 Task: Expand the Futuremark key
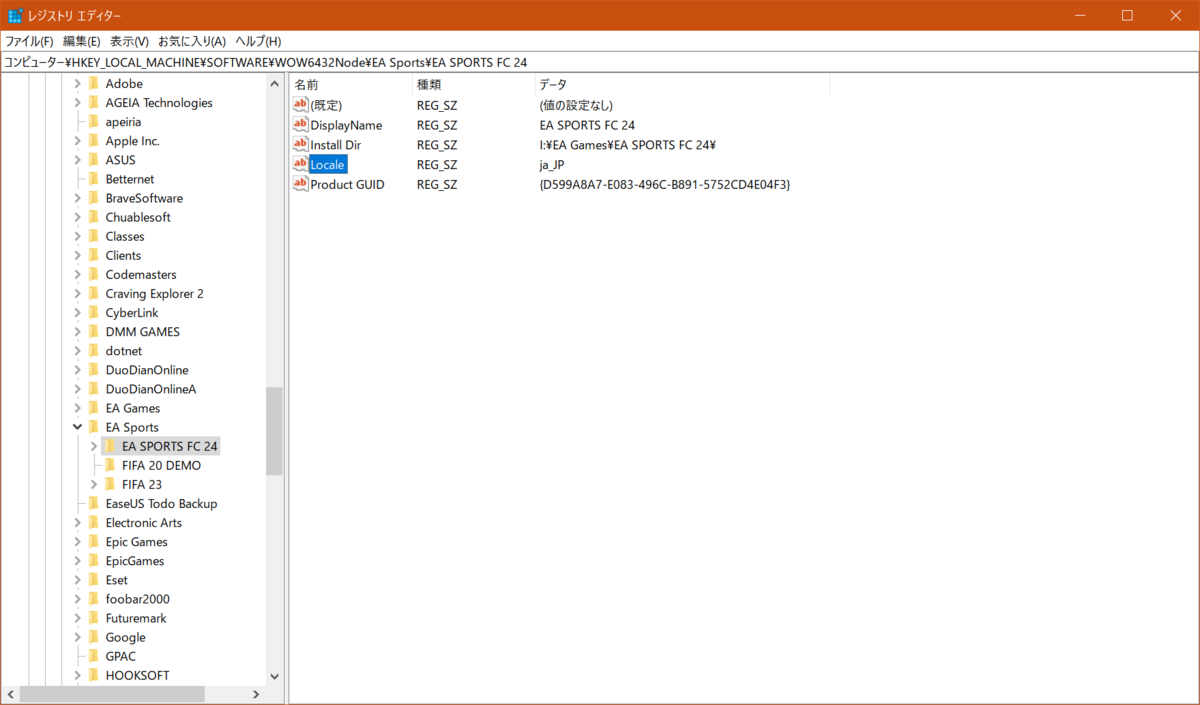pyautogui.click(x=77, y=618)
